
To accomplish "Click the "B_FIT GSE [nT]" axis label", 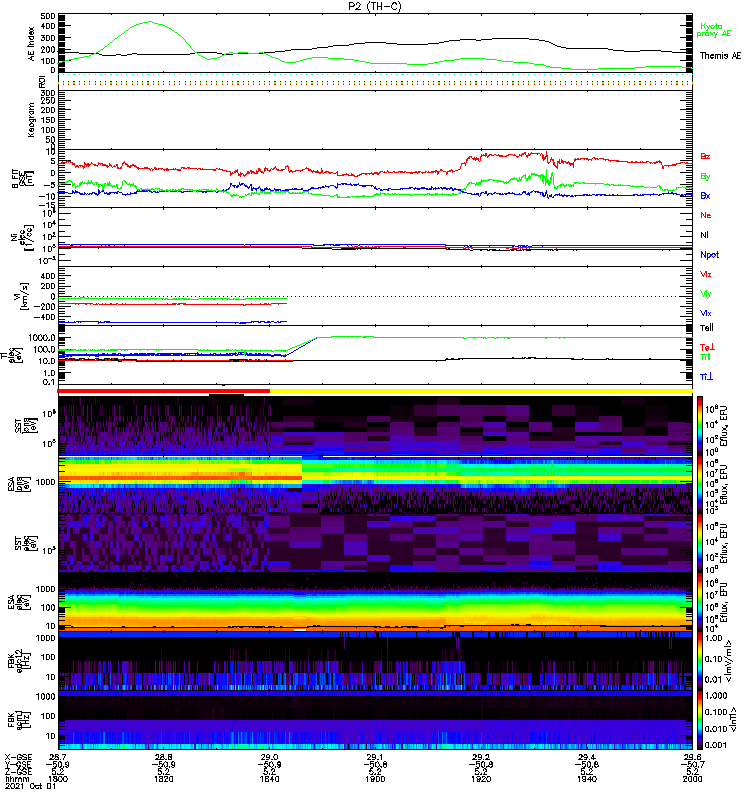I will point(21,179).
